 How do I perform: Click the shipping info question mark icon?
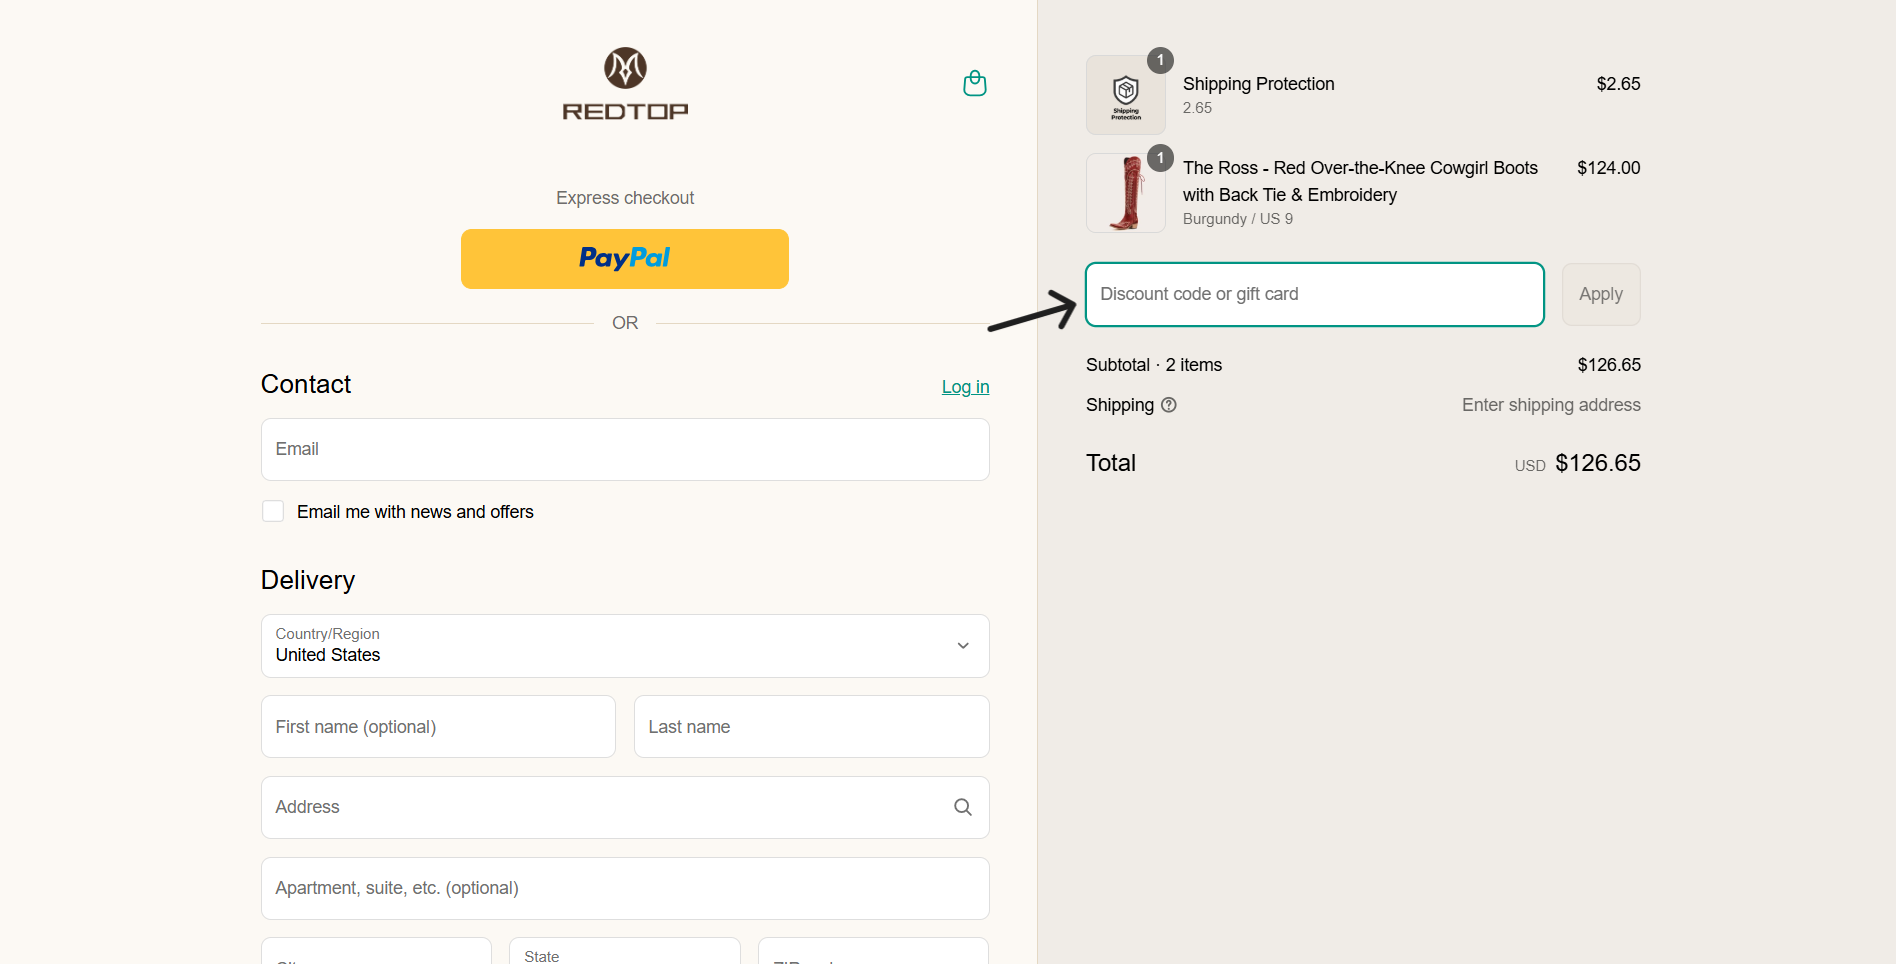(x=1169, y=405)
